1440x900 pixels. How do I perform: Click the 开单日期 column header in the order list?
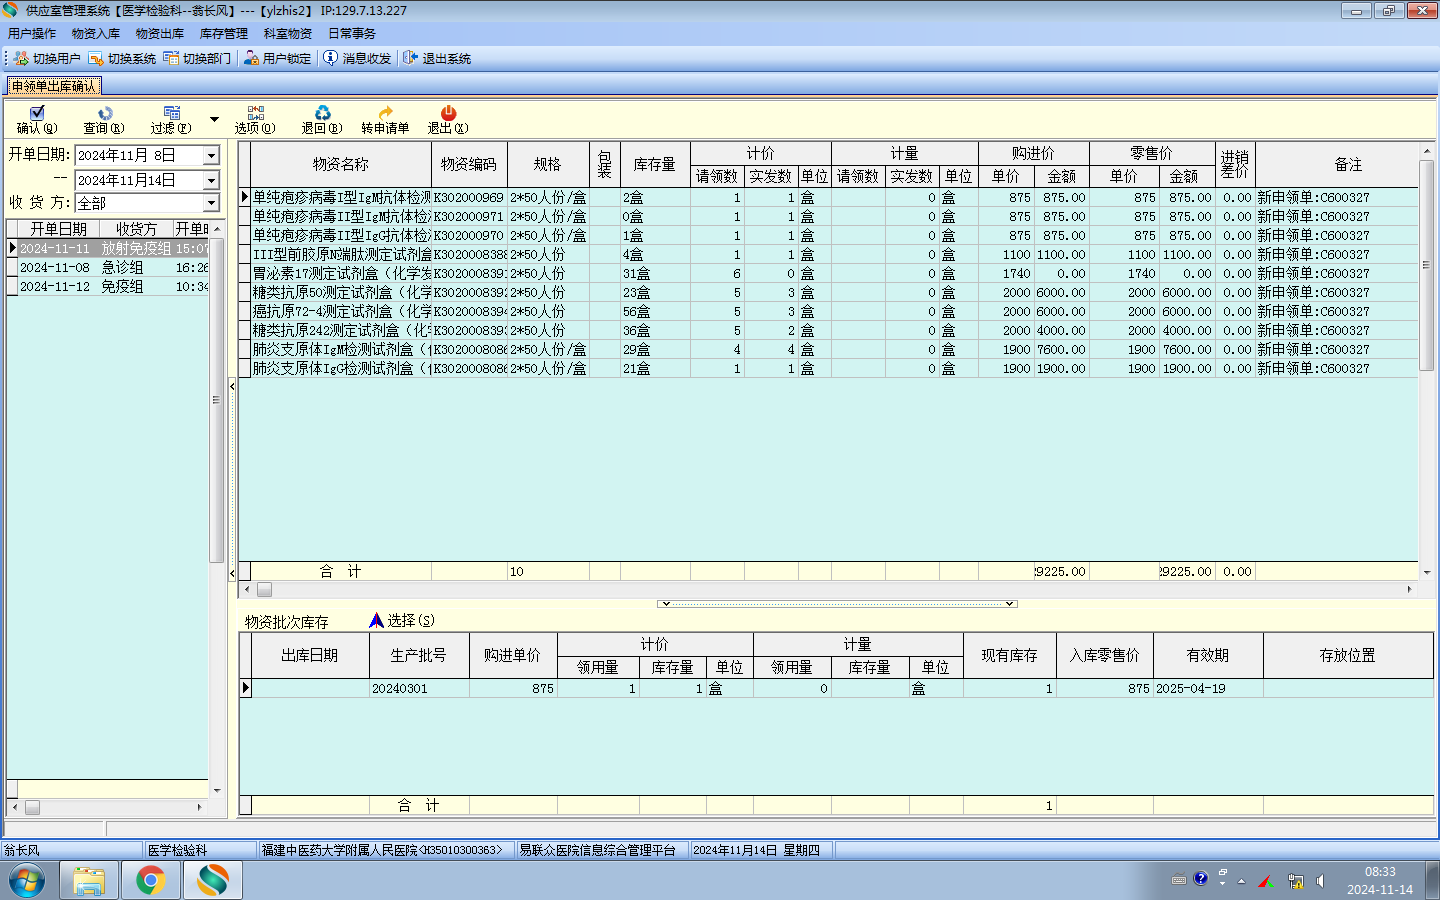(58, 229)
